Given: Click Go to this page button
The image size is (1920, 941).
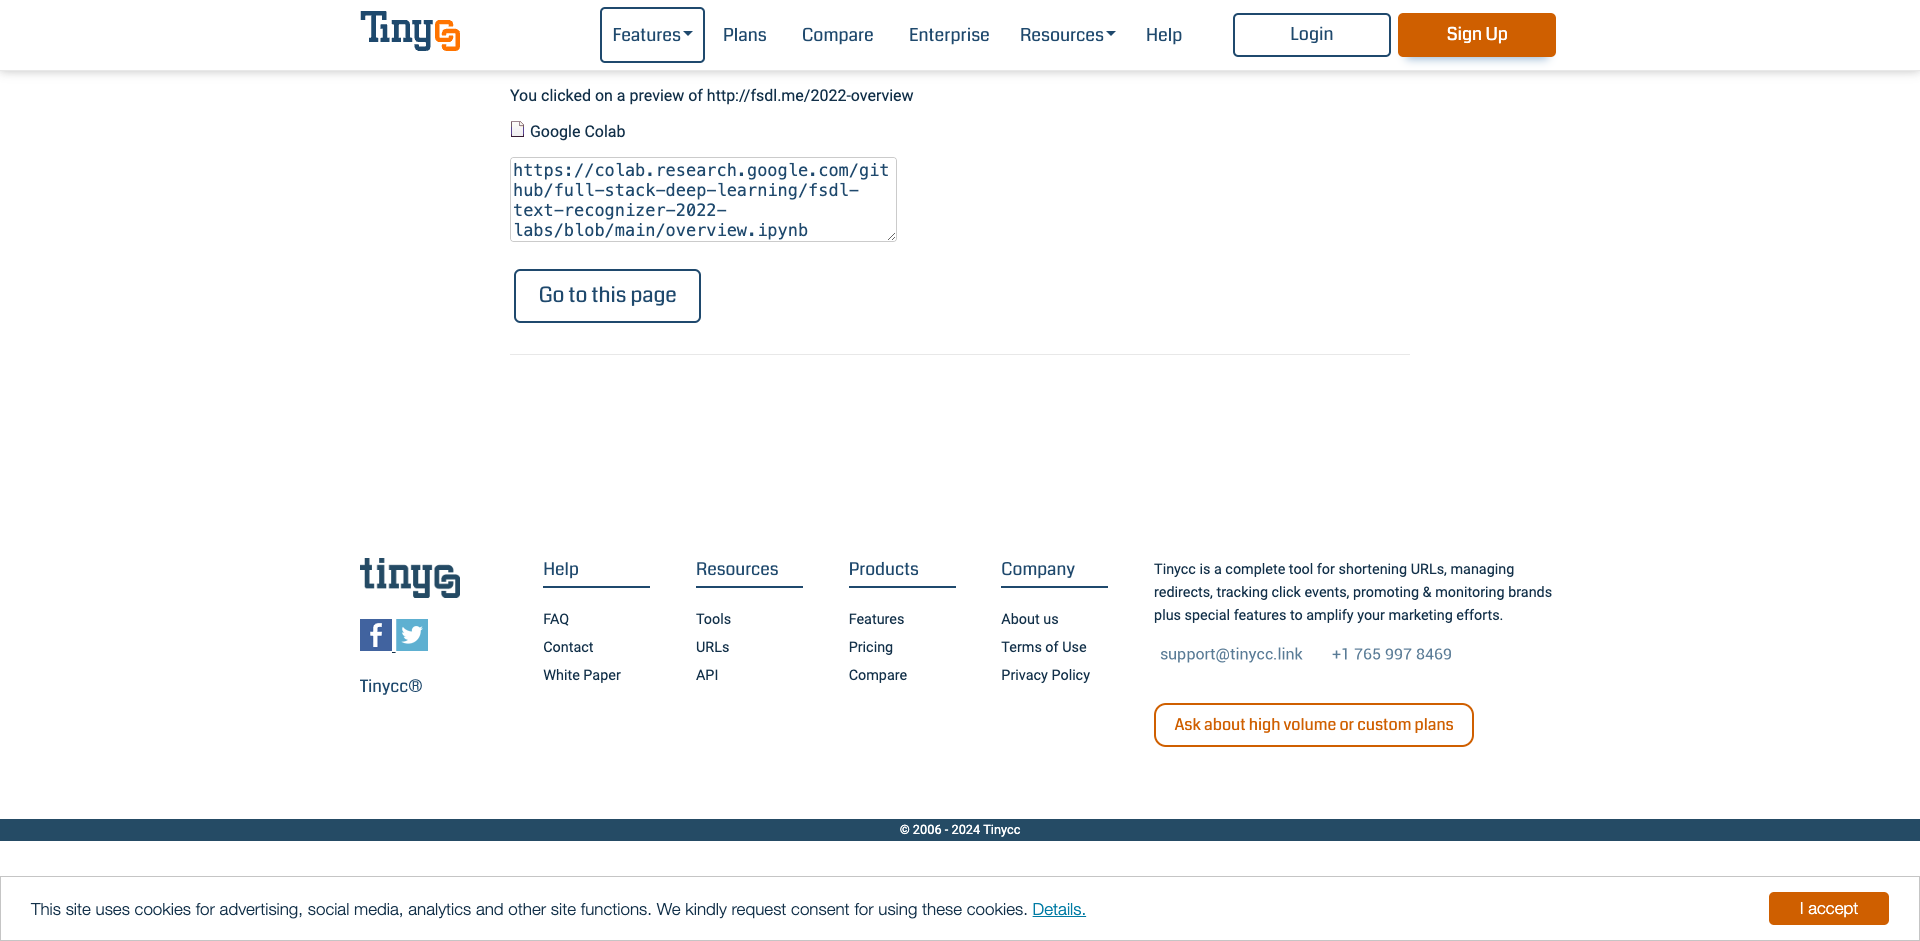Looking at the screenshot, I should click(607, 296).
